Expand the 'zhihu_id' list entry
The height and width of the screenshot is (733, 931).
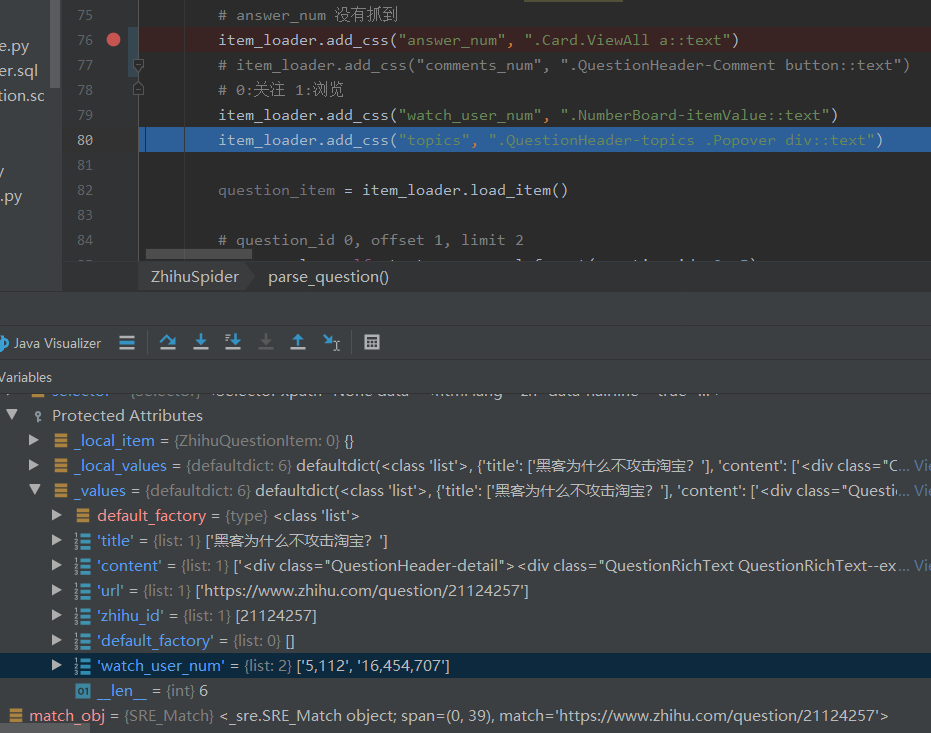tap(56, 615)
